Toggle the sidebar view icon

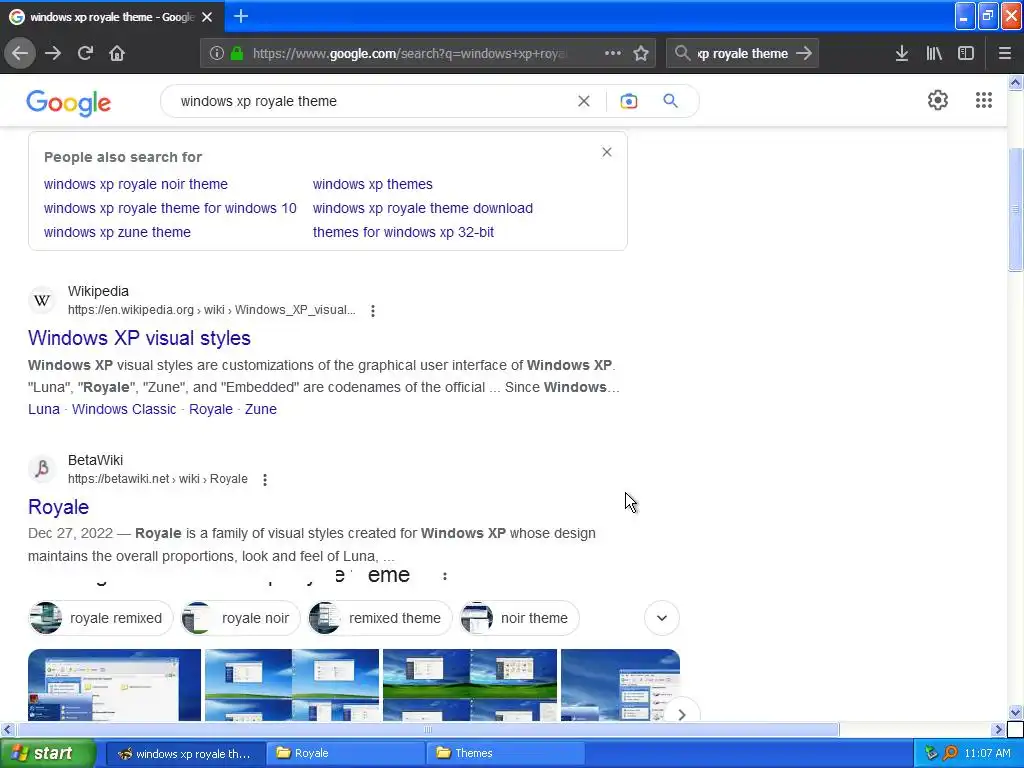click(x=966, y=54)
